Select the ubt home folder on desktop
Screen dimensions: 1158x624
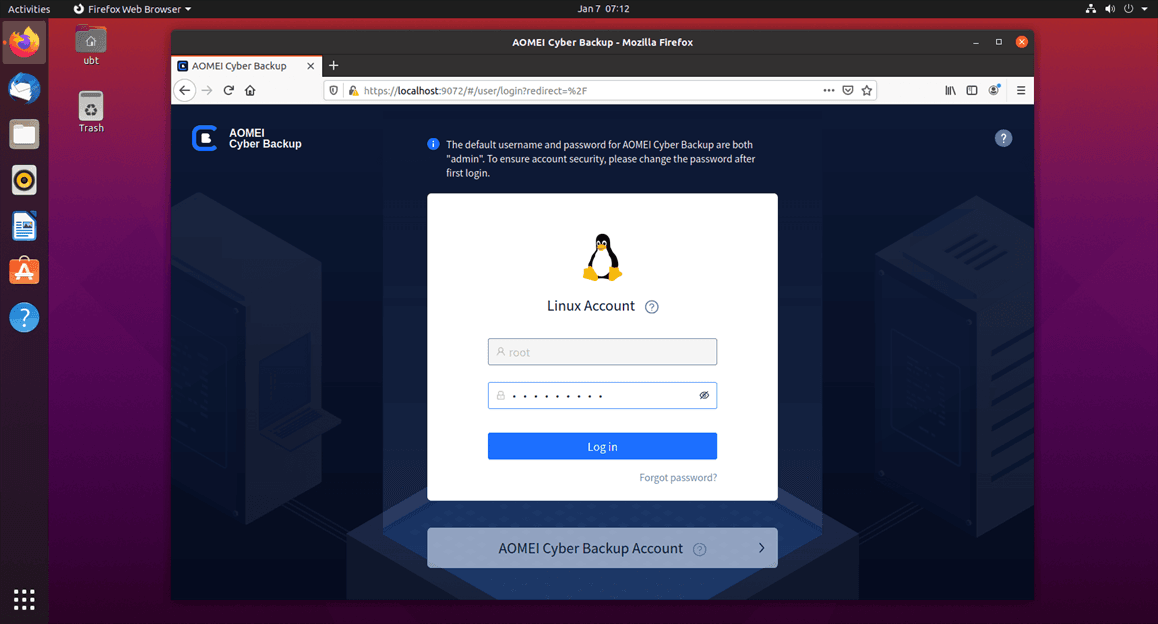(91, 46)
